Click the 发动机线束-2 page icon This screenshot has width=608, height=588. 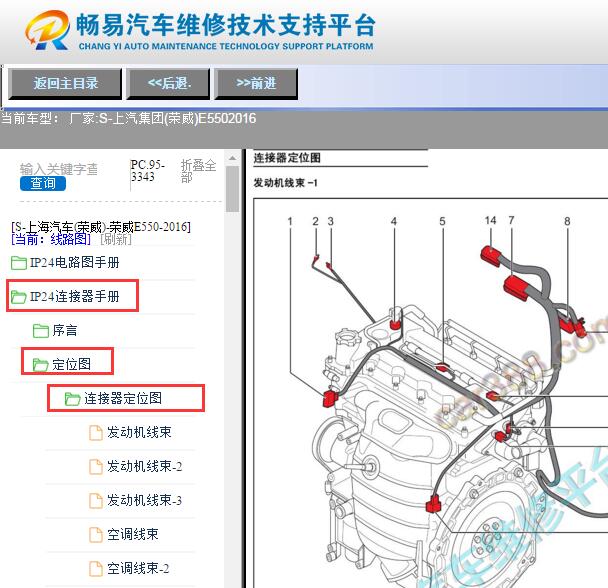tap(96, 467)
